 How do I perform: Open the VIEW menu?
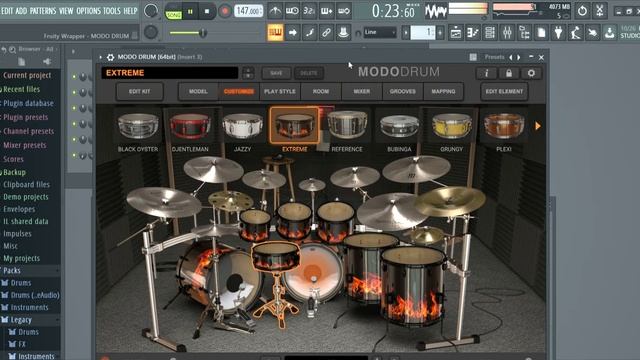[66, 11]
